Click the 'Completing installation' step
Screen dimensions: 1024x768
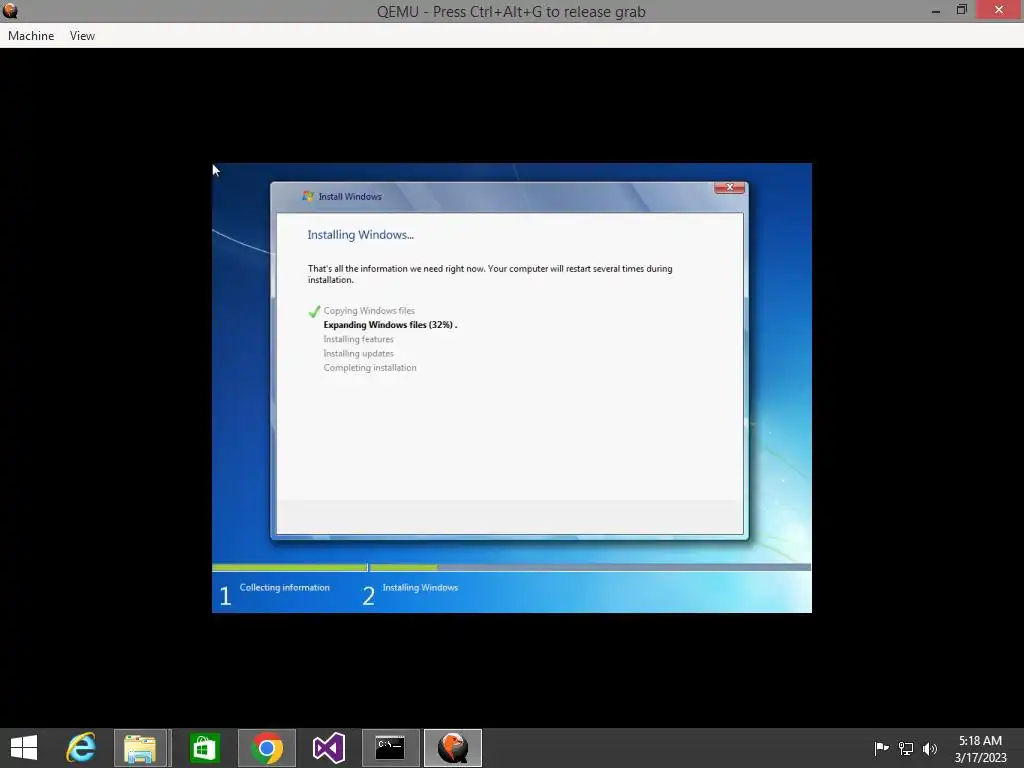(370, 368)
